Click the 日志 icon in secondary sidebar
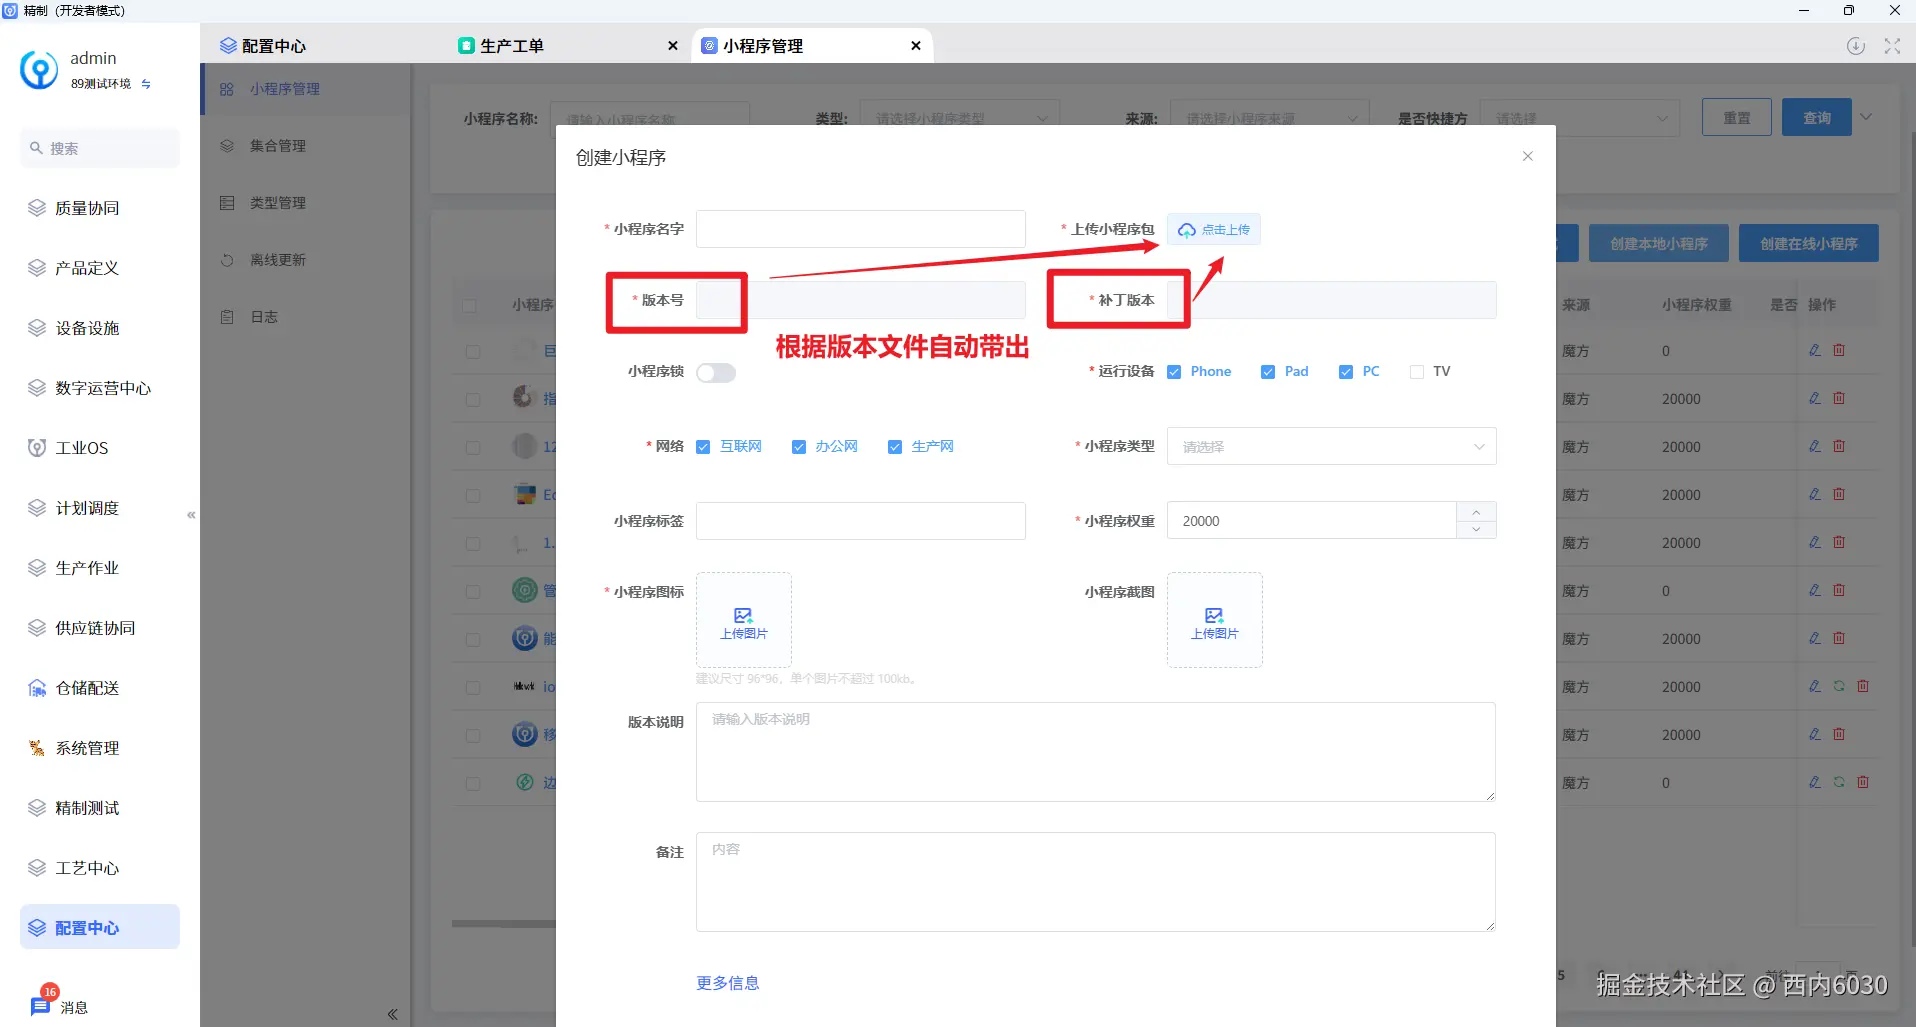The width and height of the screenshot is (1916, 1027). 227,316
